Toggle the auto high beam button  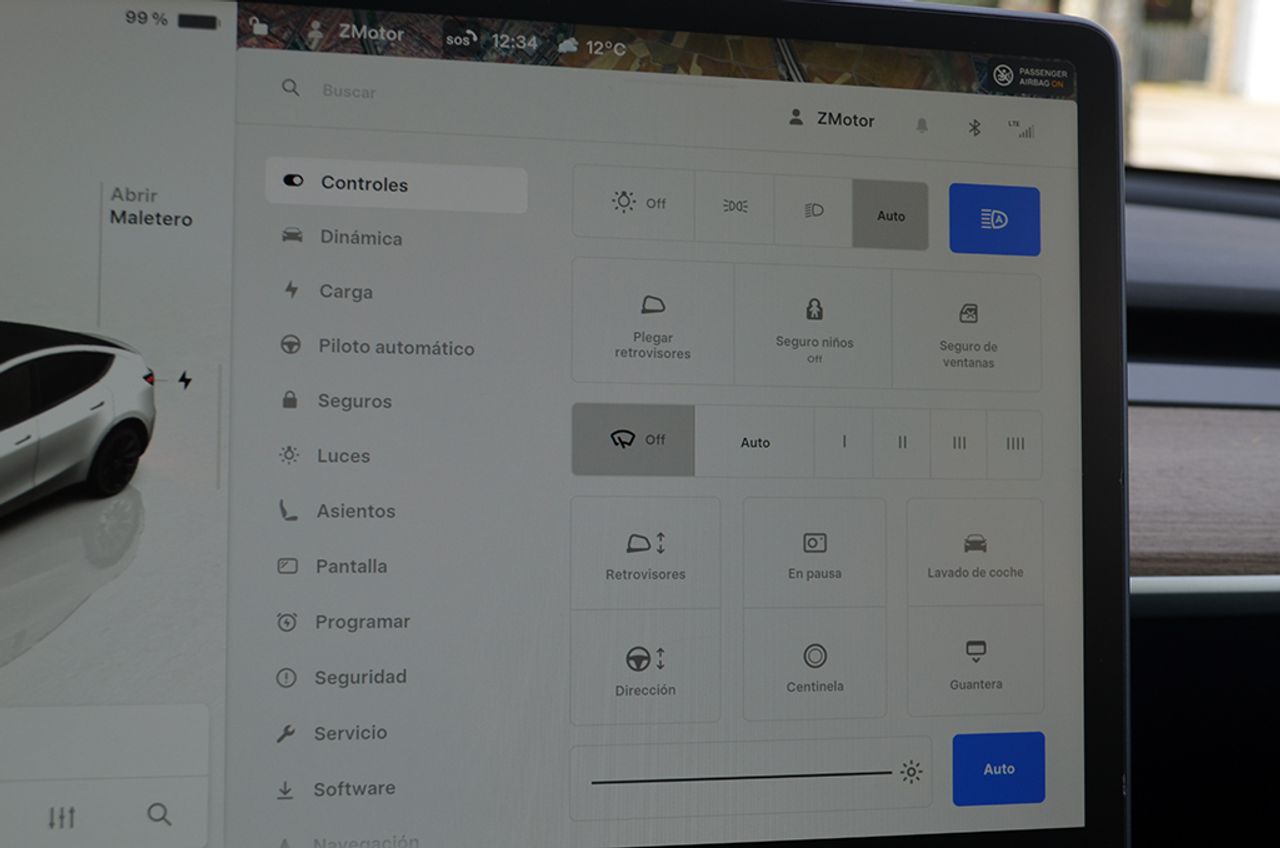(994, 220)
